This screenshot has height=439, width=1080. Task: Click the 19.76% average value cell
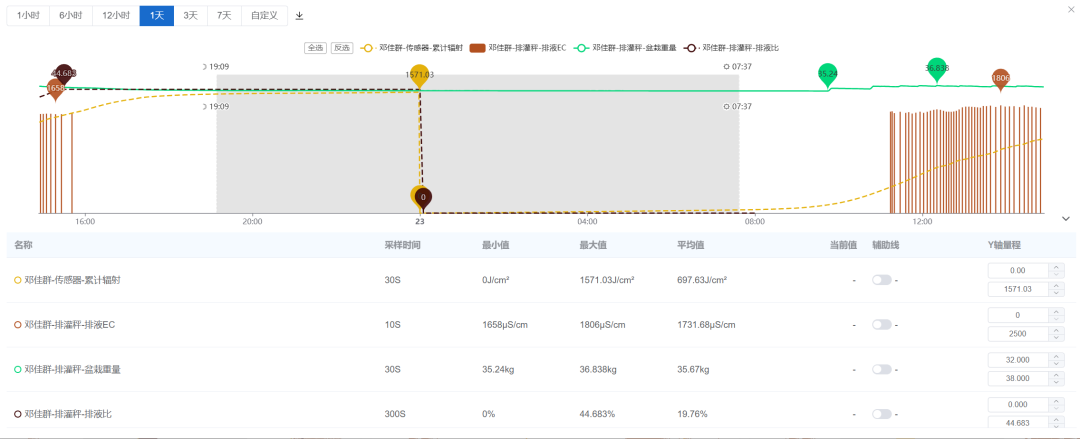[692, 414]
